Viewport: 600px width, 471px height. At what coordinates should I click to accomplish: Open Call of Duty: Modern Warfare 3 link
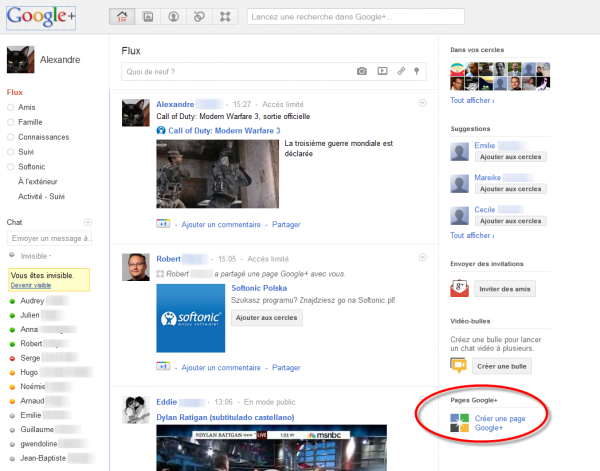(x=224, y=130)
